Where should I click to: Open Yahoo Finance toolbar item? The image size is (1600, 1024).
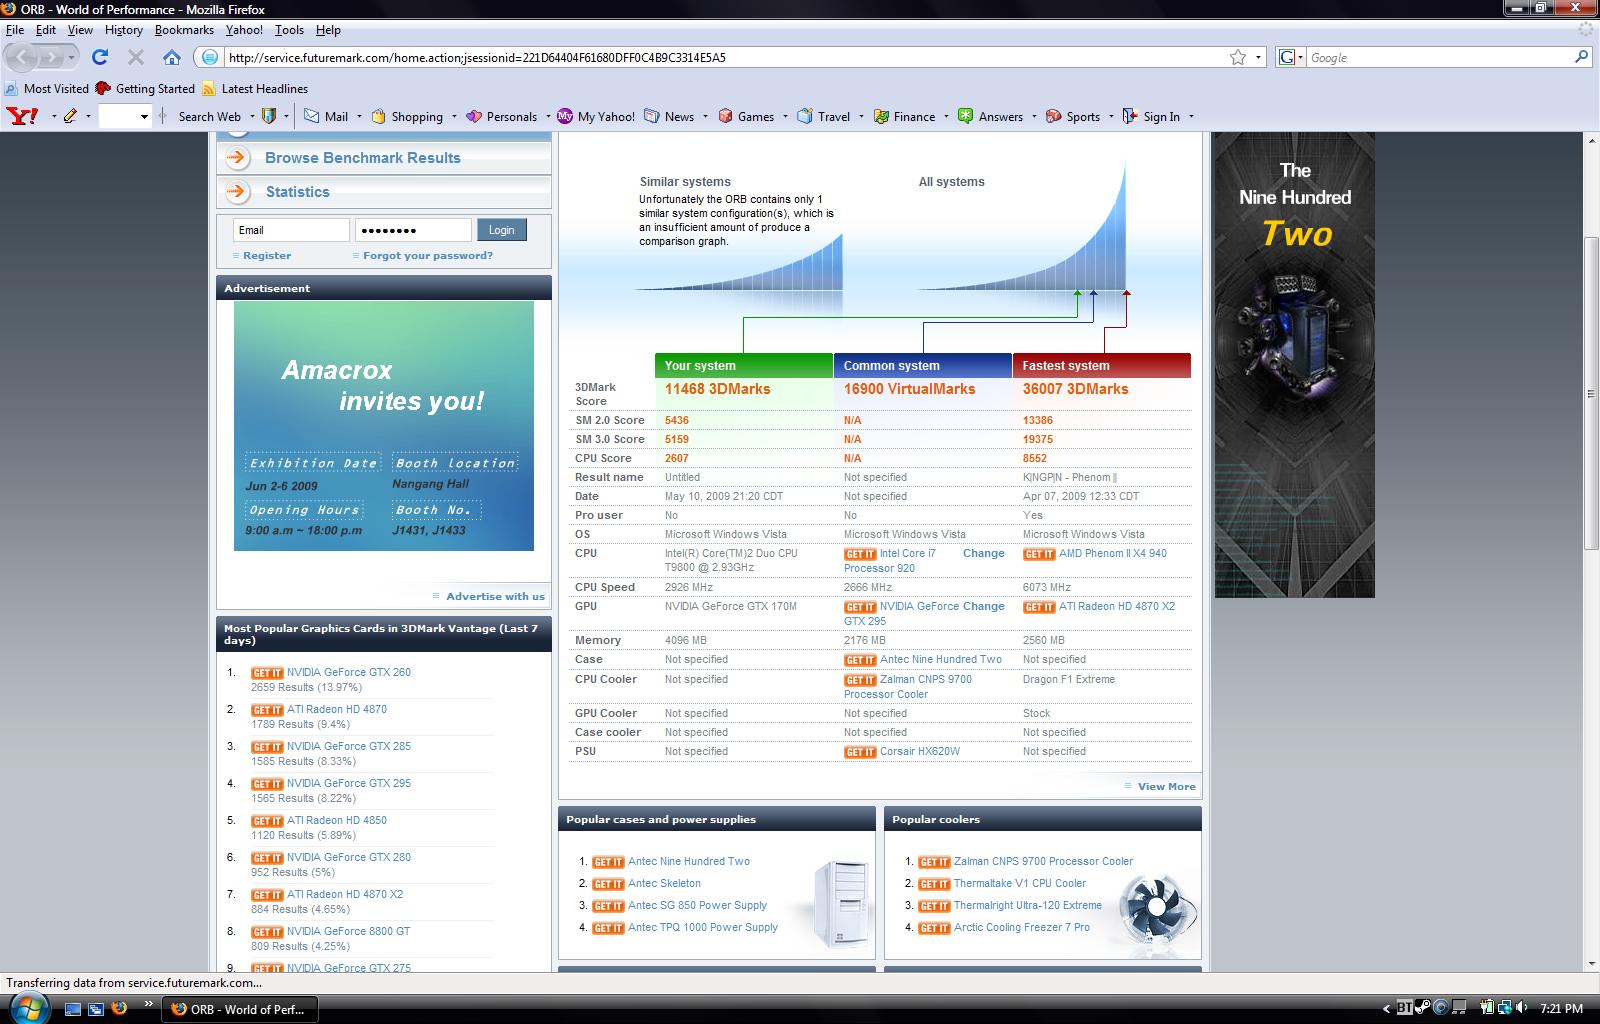point(904,116)
